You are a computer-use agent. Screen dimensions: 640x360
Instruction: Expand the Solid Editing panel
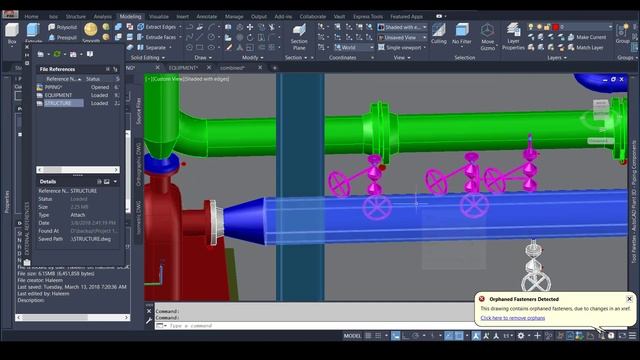(147, 58)
